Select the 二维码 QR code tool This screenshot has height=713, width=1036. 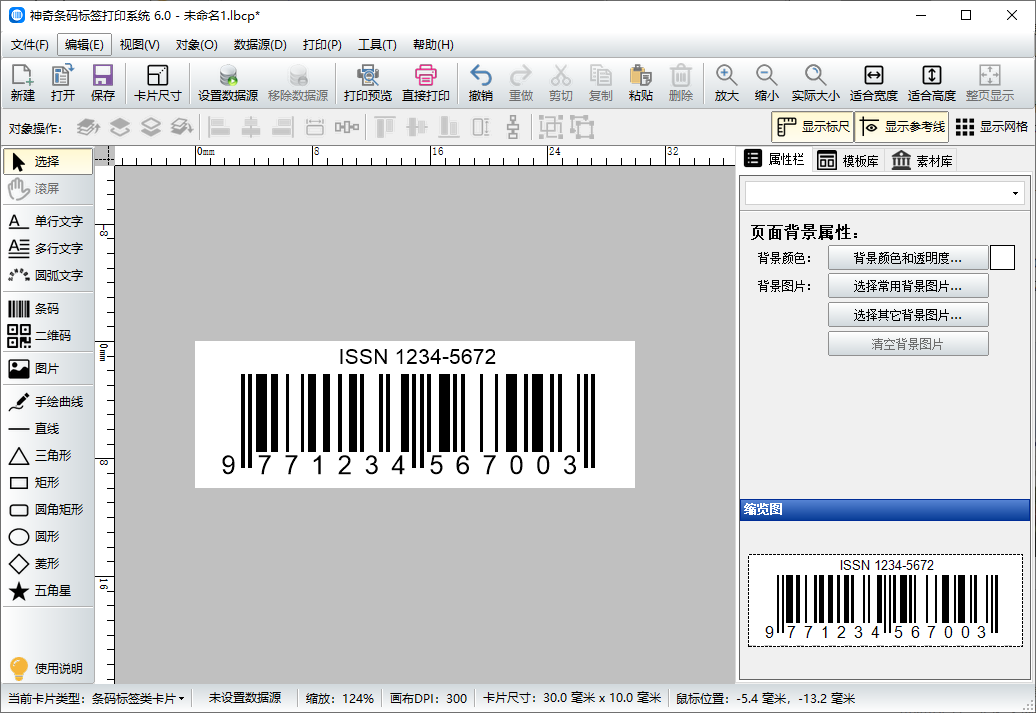tap(47, 336)
